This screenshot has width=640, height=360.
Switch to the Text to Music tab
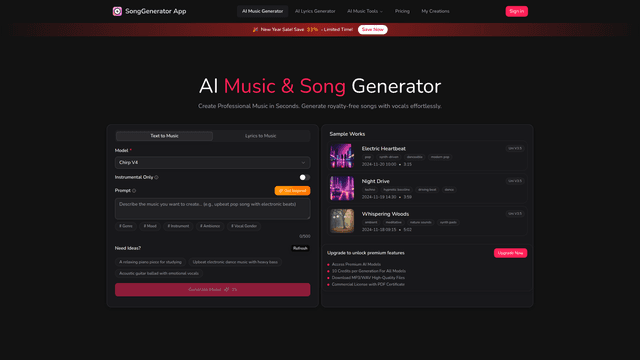(164, 136)
